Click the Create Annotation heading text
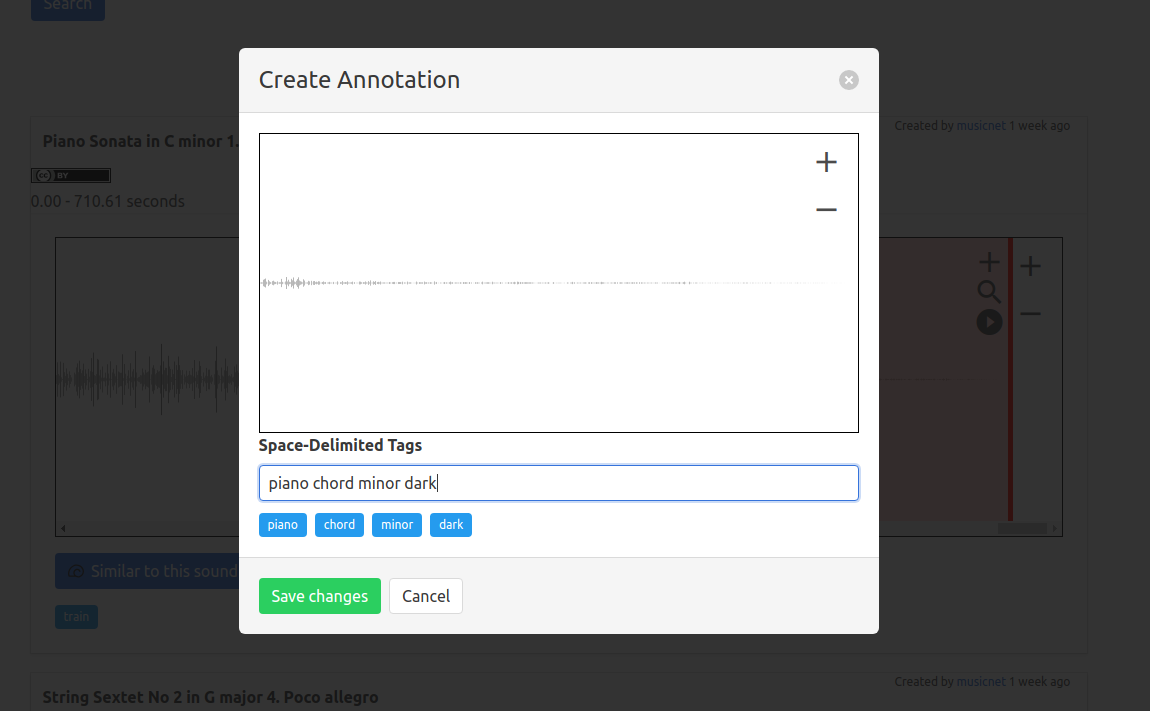The height and width of the screenshot is (711, 1150). (x=359, y=80)
